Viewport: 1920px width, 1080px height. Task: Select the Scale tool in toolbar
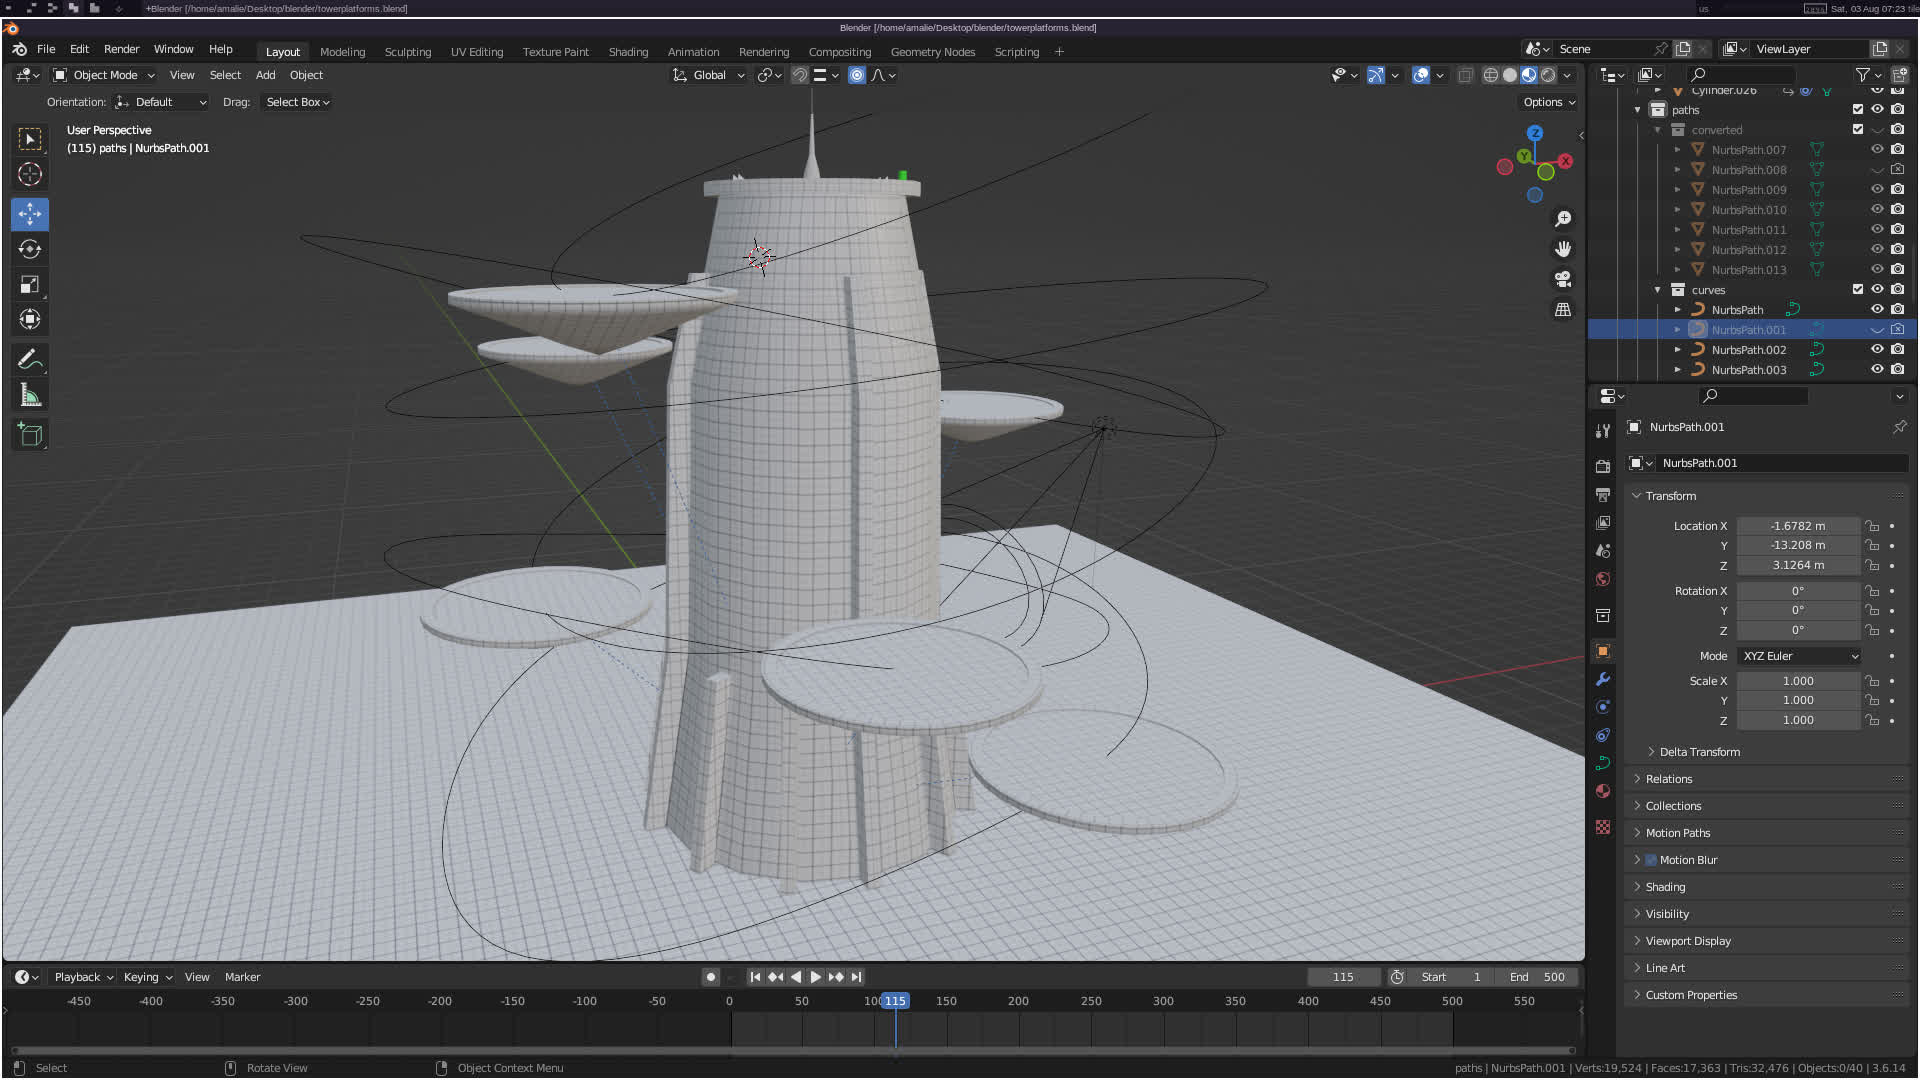(30, 285)
